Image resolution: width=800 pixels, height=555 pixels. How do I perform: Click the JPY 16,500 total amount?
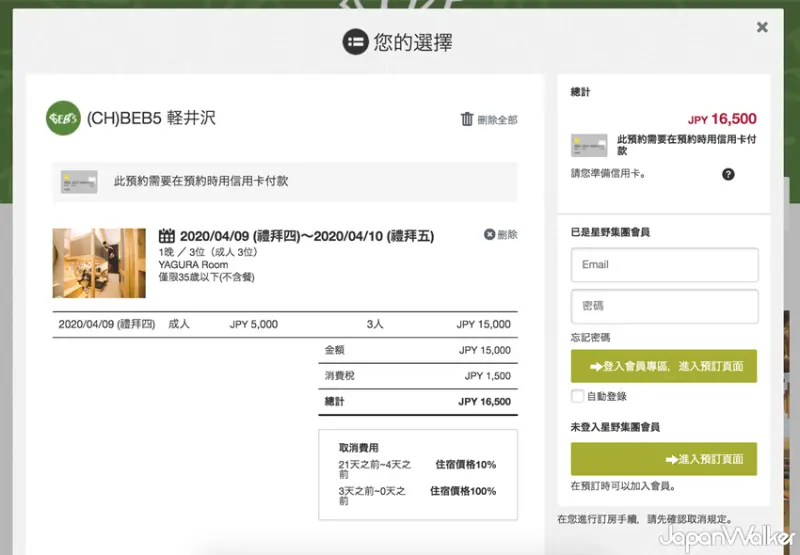point(722,119)
